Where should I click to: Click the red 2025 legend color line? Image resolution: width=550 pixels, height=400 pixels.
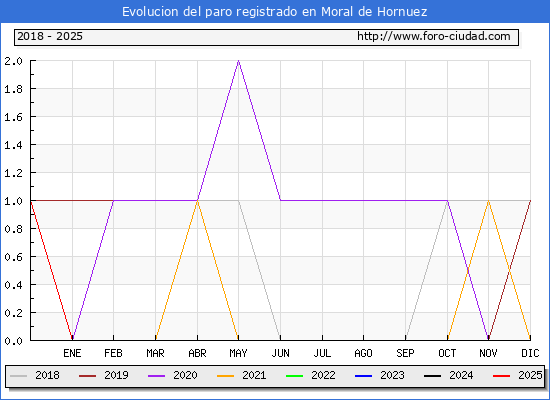coord(502,376)
